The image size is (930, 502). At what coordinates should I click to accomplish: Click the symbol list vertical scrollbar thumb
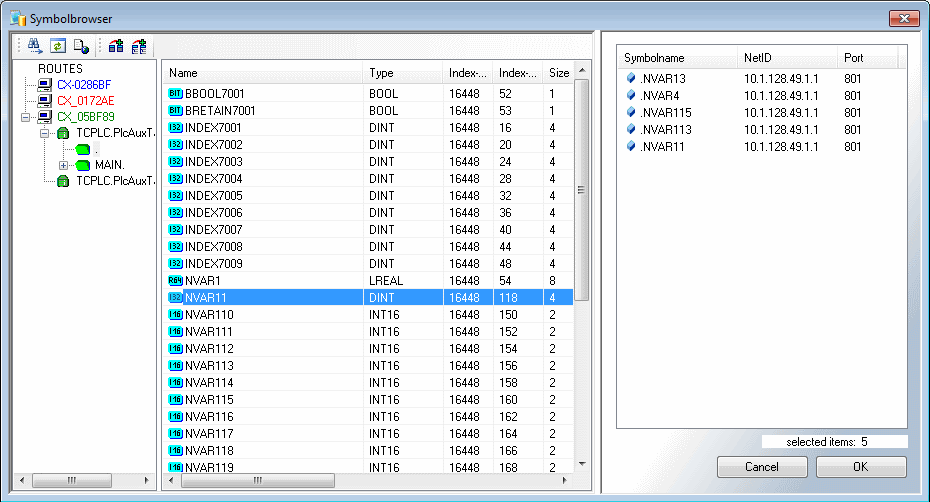click(x=582, y=190)
